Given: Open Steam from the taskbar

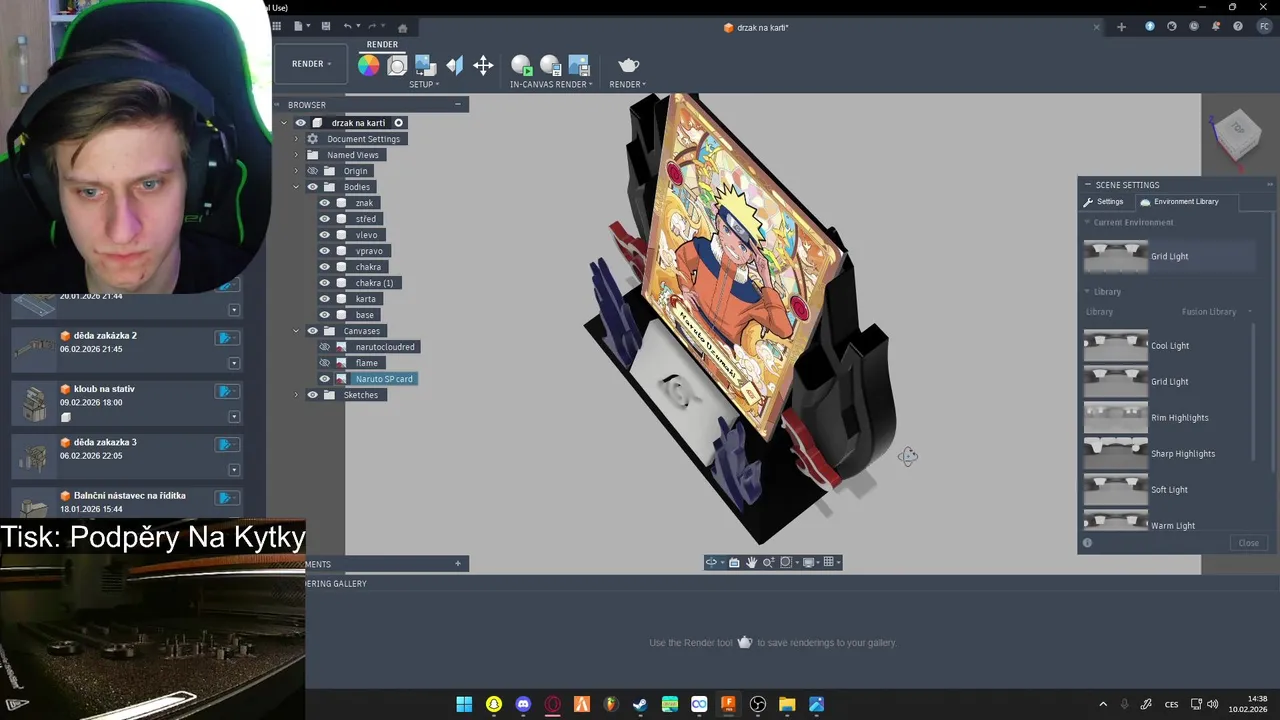Looking at the screenshot, I should (640, 704).
